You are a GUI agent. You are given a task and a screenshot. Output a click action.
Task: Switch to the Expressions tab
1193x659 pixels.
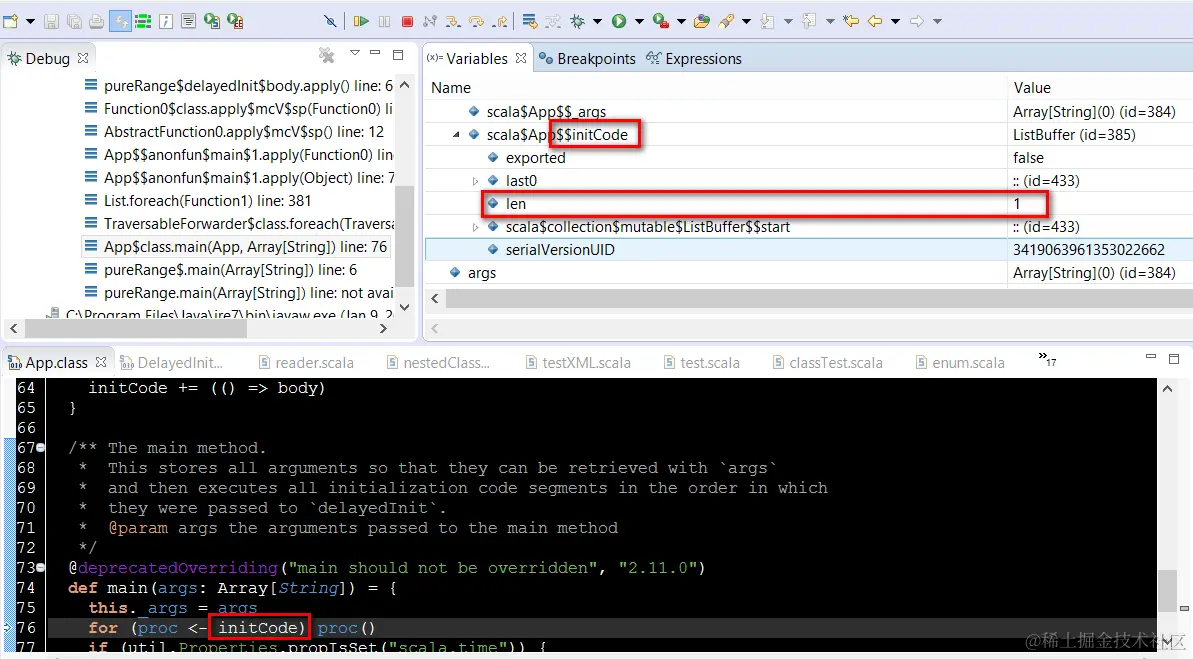click(694, 59)
